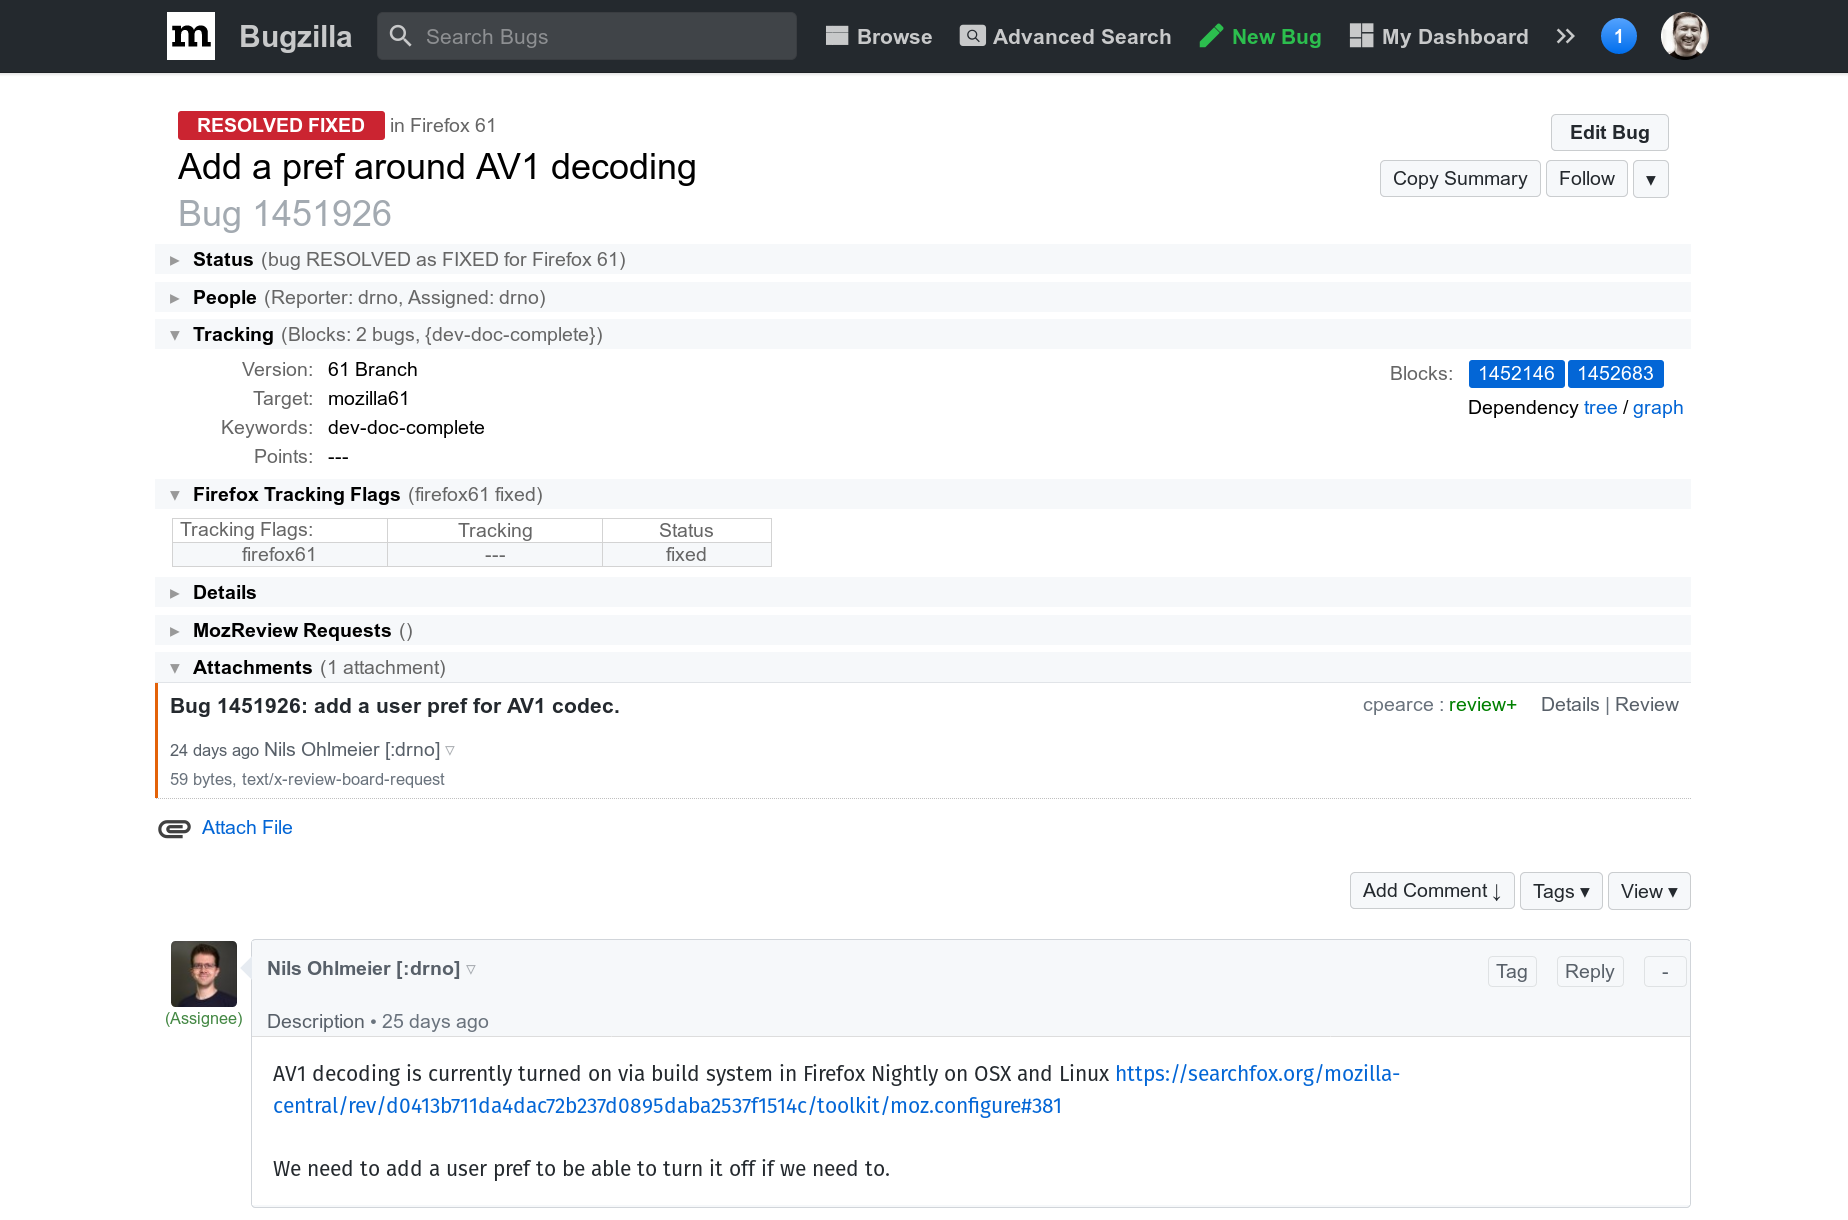Open My Dashboard
This screenshot has width=1848, height=1220.
(1437, 36)
